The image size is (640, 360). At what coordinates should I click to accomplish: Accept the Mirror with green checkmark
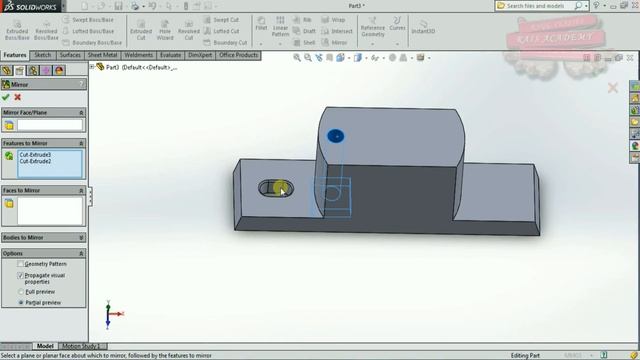pos(6,97)
